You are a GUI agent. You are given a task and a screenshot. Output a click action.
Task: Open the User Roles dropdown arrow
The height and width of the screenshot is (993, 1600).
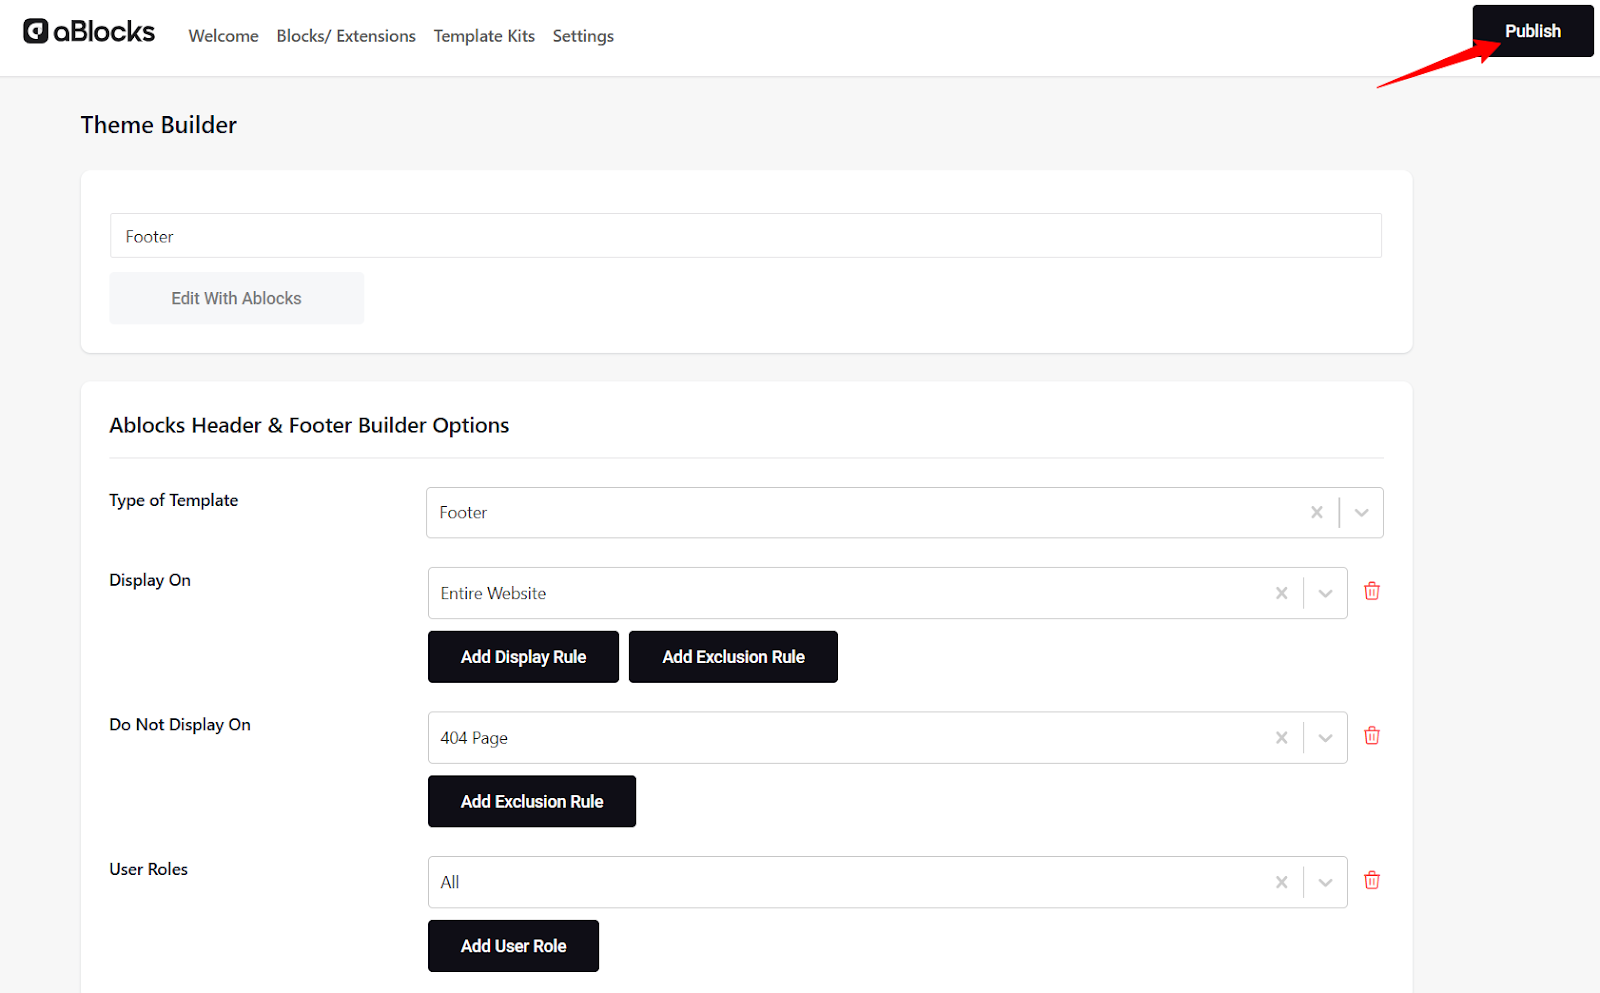coord(1325,882)
